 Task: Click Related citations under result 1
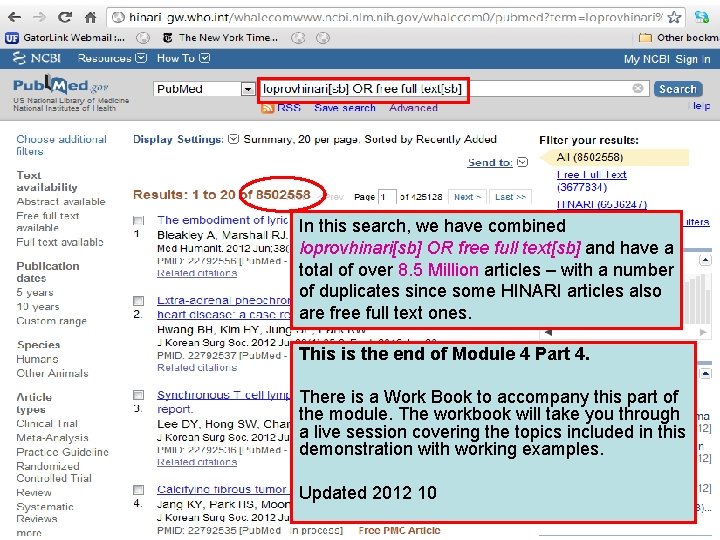197,273
